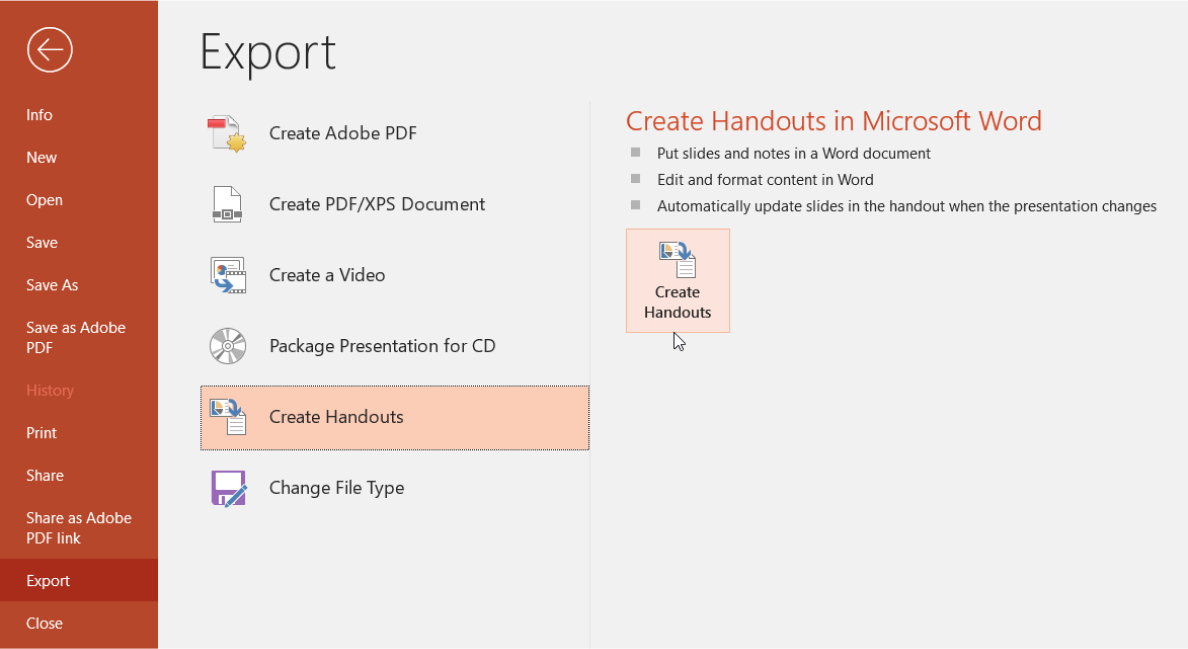Image resolution: width=1188 pixels, height=649 pixels.
Task: Choose Create PDF/XPS Document option
Action: pos(395,204)
